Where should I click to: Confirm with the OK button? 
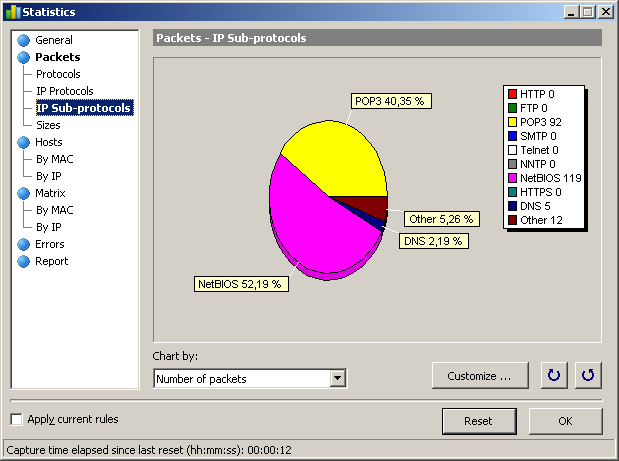565,421
